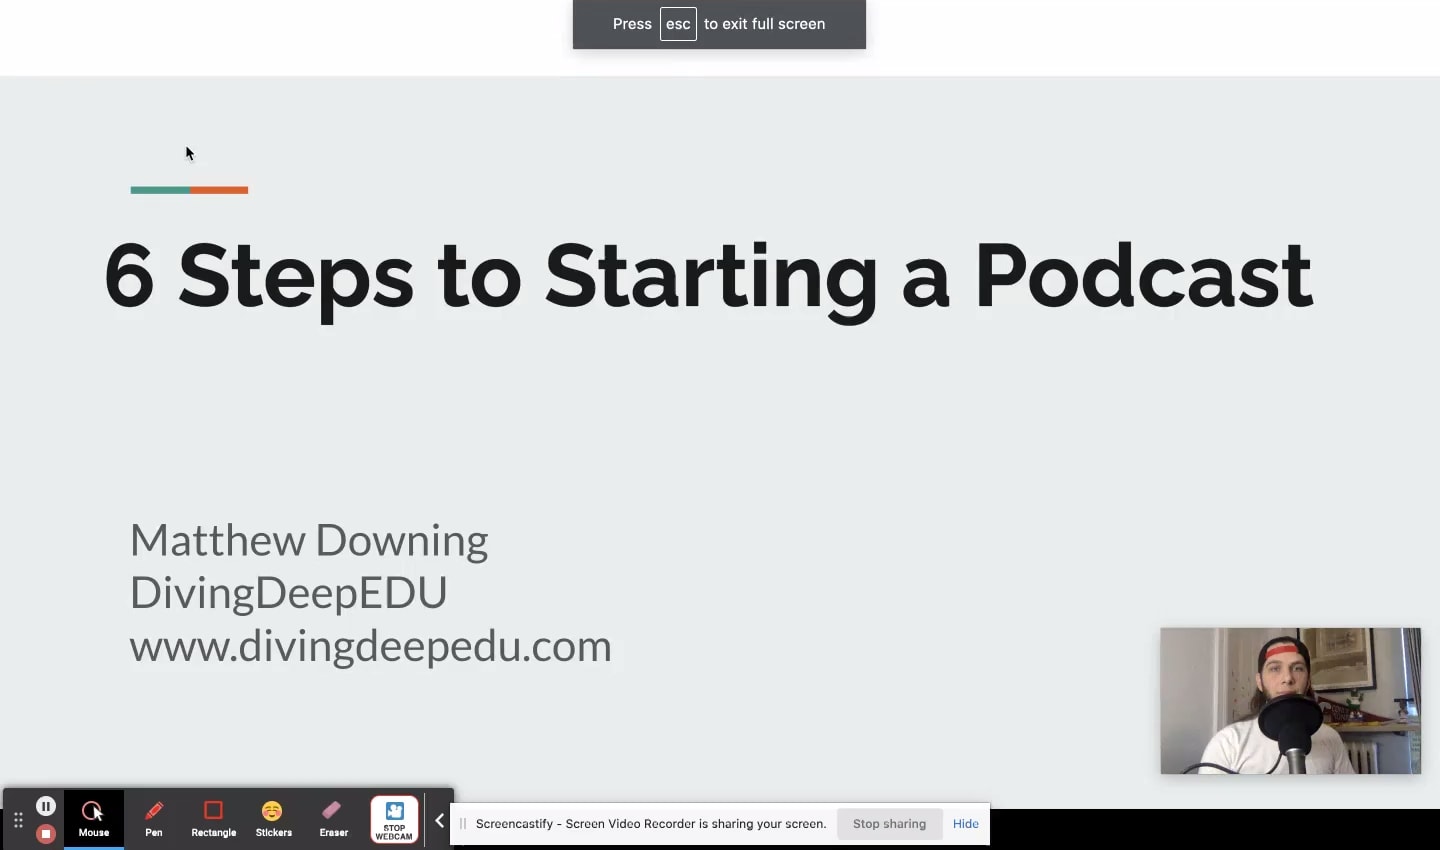Toggle the Eraser off by reselecting Mouse
Viewport: 1440px width, 850px height.
pyautogui.click(x=93, y=818)
